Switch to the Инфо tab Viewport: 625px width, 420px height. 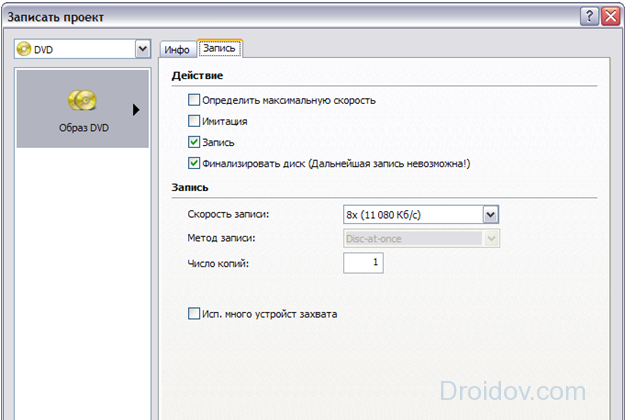(177, 49)
